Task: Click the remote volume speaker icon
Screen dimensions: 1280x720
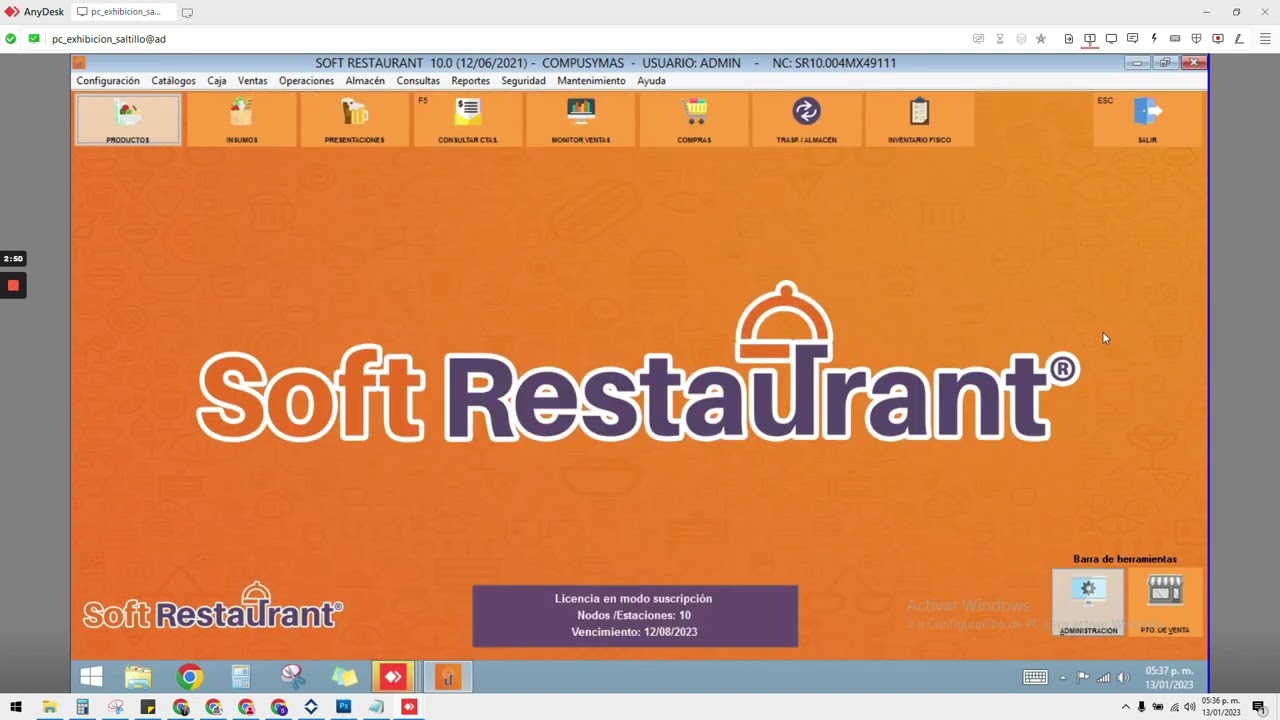Action: (x=1123, y=677)
